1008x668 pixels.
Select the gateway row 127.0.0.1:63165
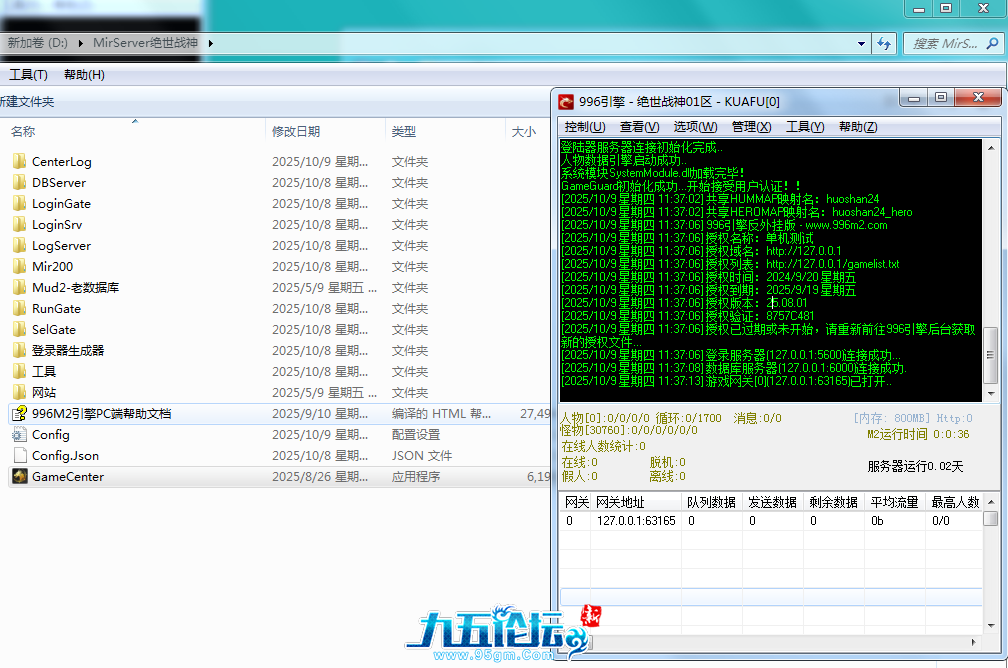pos(635,521)
